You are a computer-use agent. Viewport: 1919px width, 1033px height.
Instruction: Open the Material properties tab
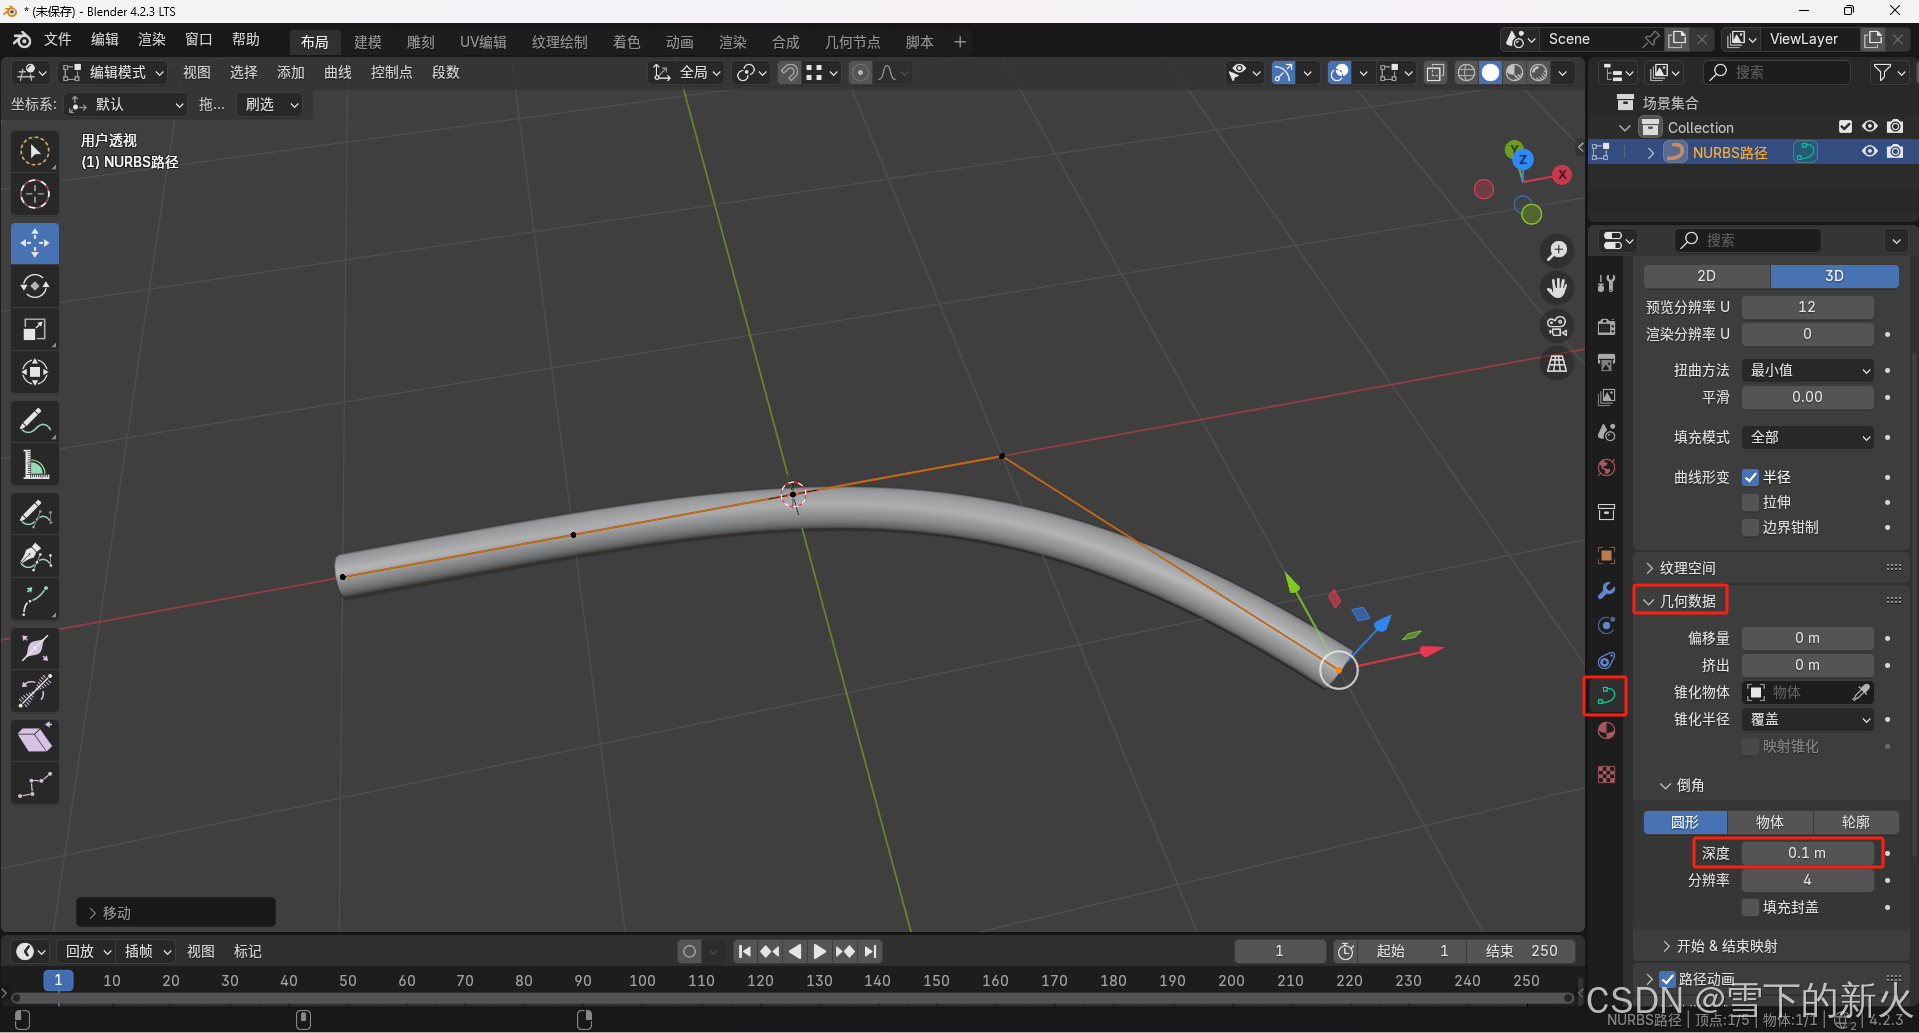click(x=1606, y=731)
